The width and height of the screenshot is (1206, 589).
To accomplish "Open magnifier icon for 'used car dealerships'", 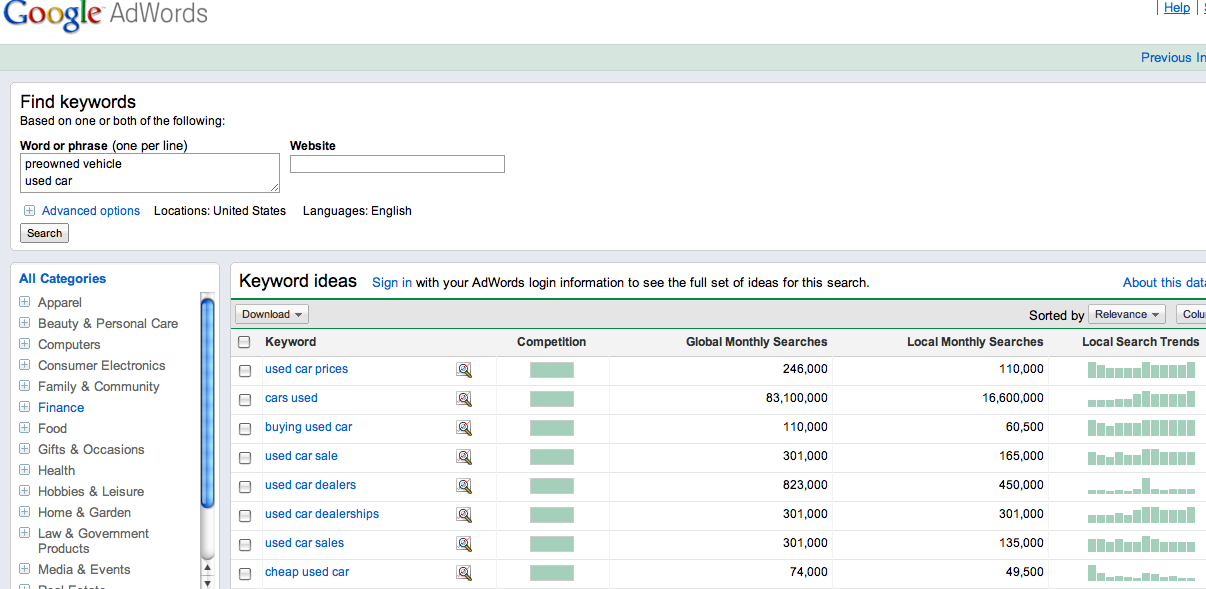I will [x=464, y=515].
